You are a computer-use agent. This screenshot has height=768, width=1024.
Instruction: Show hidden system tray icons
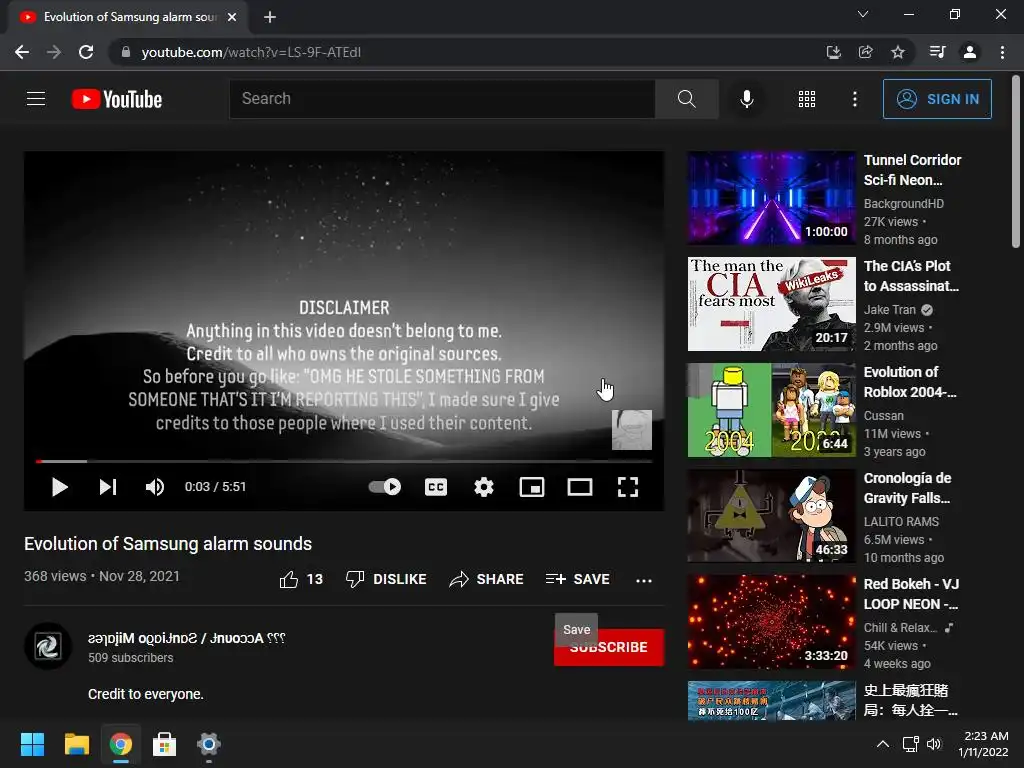[882, 744]
